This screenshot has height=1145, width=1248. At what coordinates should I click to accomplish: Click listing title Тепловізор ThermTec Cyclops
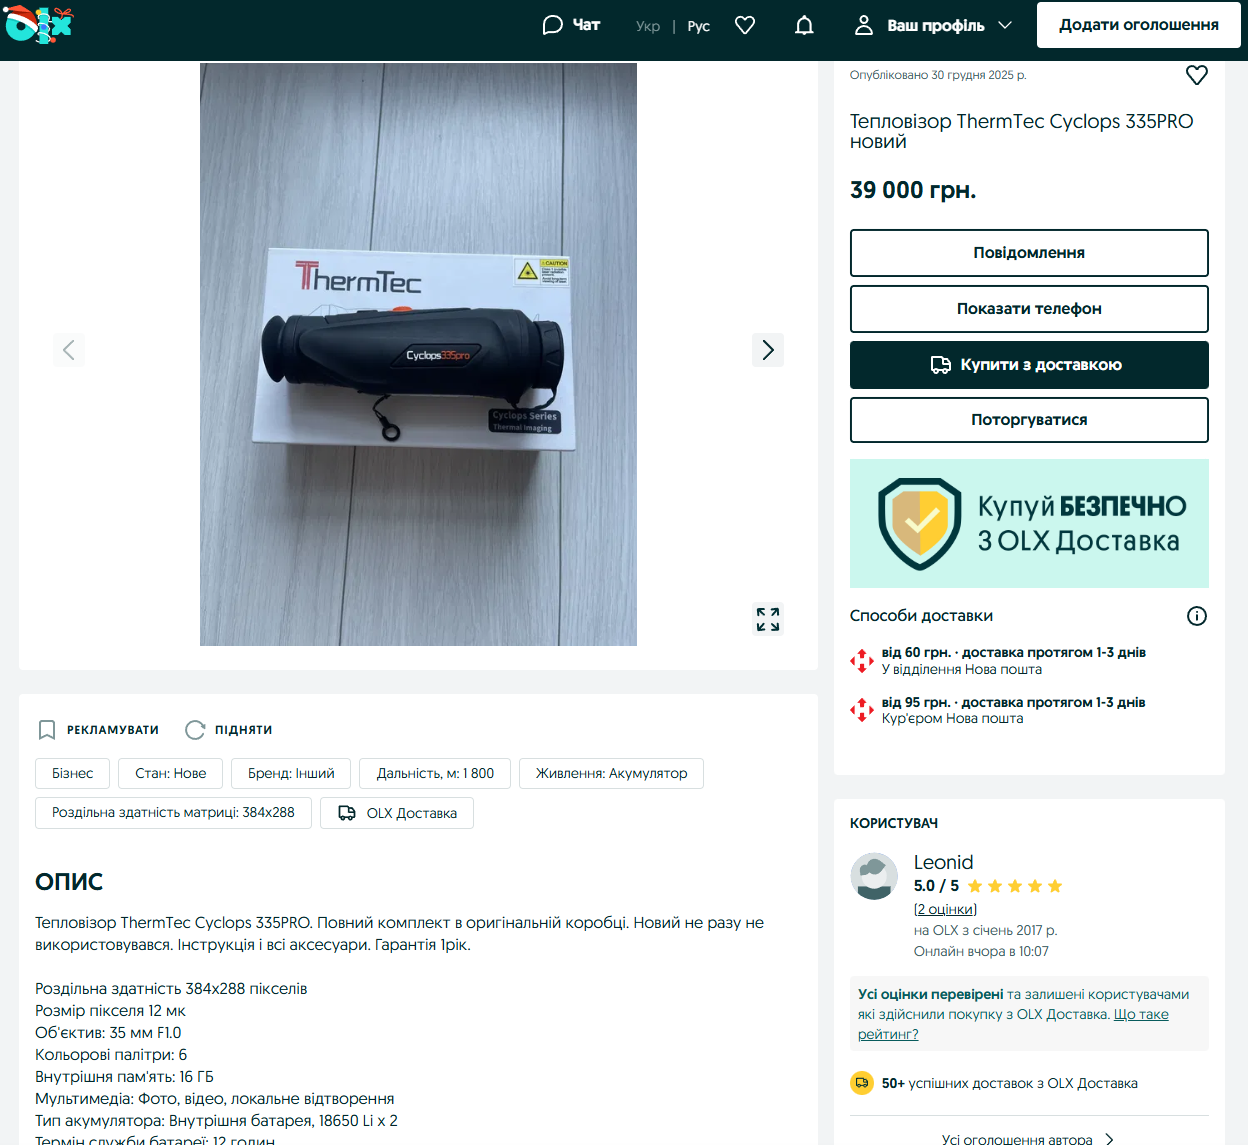pyautogui.click(x=1022, y=131)
